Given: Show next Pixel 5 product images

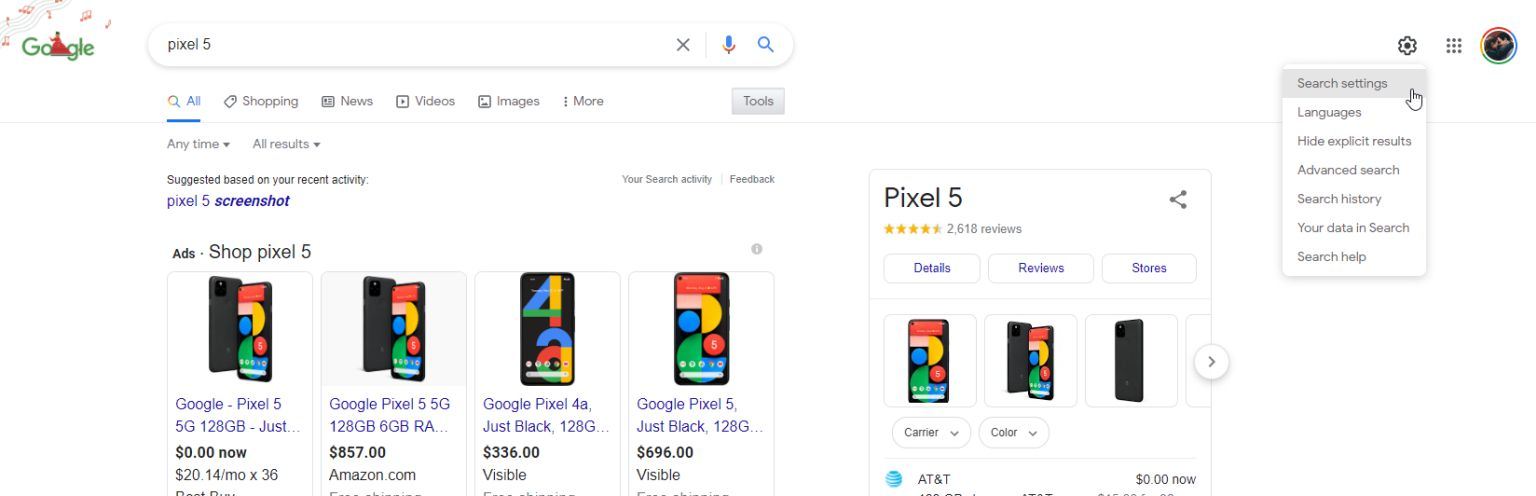Looking at the screenshot, I should point(1211,362).
